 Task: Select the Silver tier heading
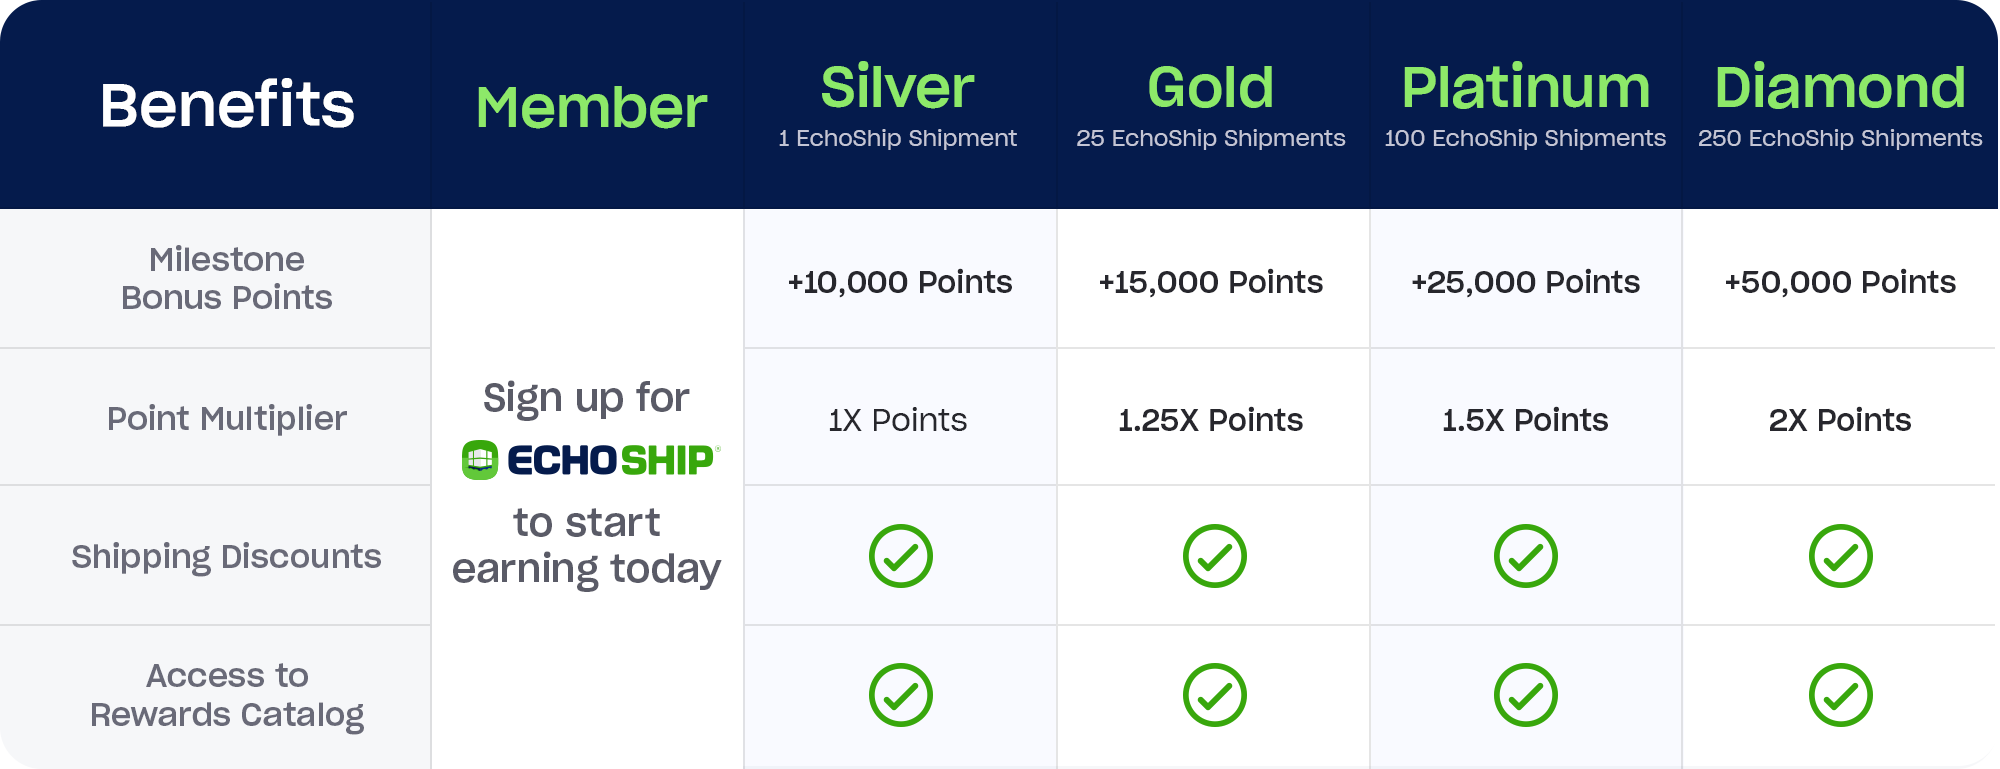pyautogui.click(x=897, y=87)
